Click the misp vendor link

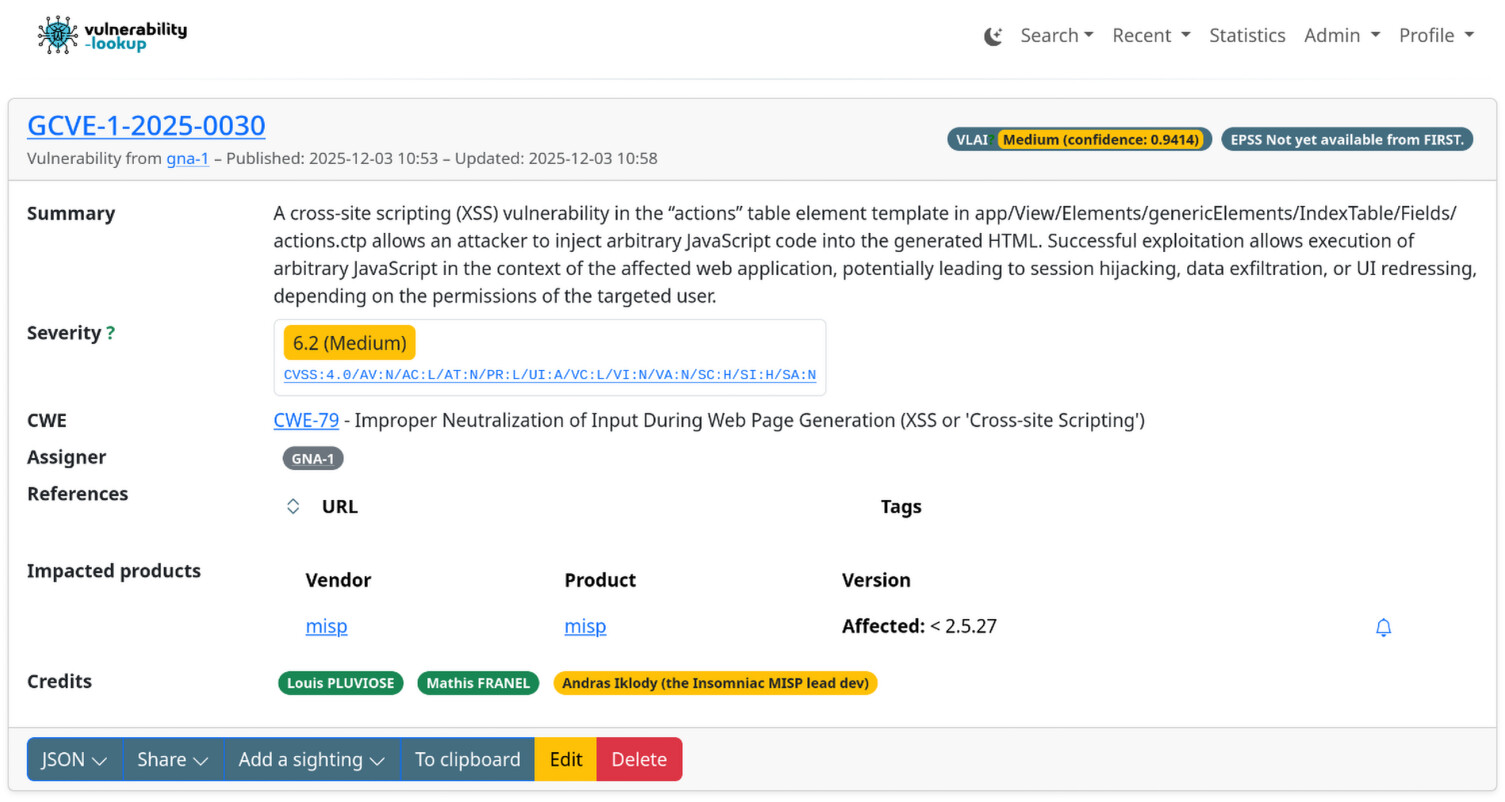coord(326,627)
